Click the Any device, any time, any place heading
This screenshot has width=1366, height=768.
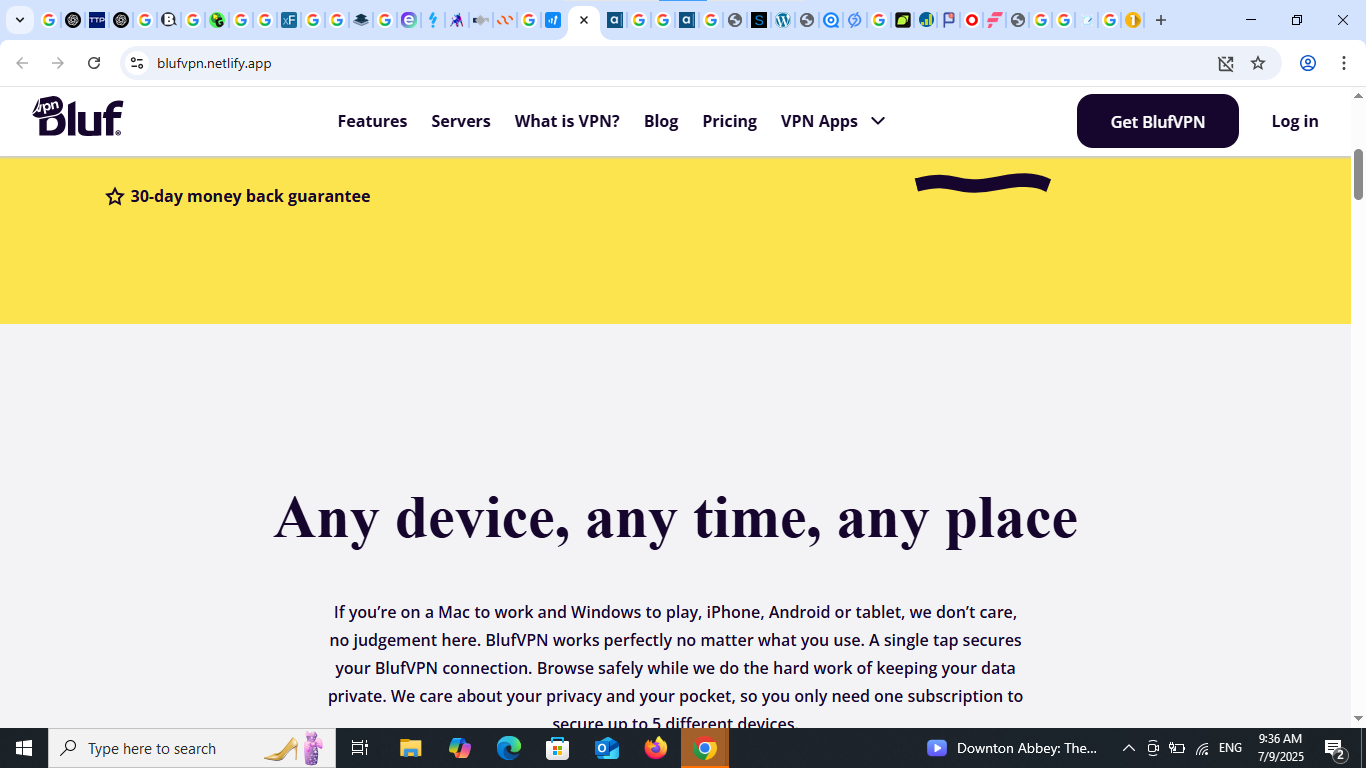point(676,517)
